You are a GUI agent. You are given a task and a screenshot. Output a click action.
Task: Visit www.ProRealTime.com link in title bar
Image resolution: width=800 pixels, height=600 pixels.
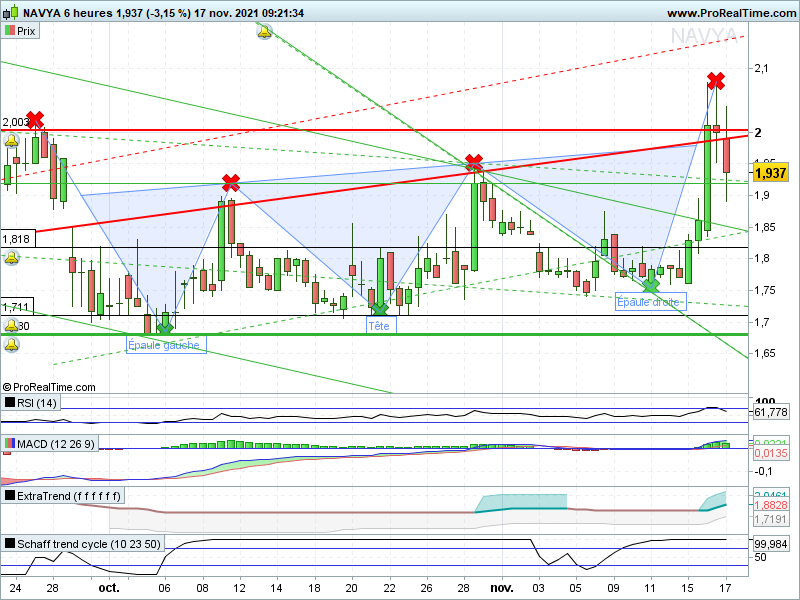point(731,13)
